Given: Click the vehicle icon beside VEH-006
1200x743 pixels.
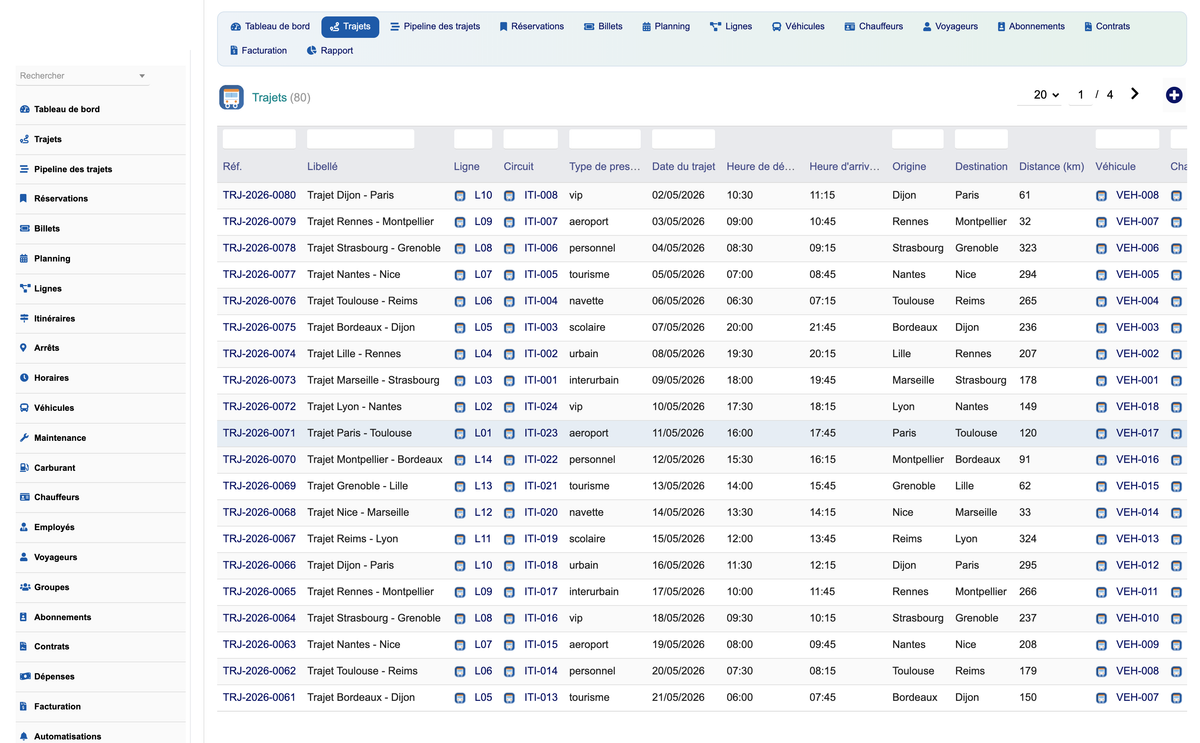Looking at the screenshot, I should click(x=1101, y=248).
